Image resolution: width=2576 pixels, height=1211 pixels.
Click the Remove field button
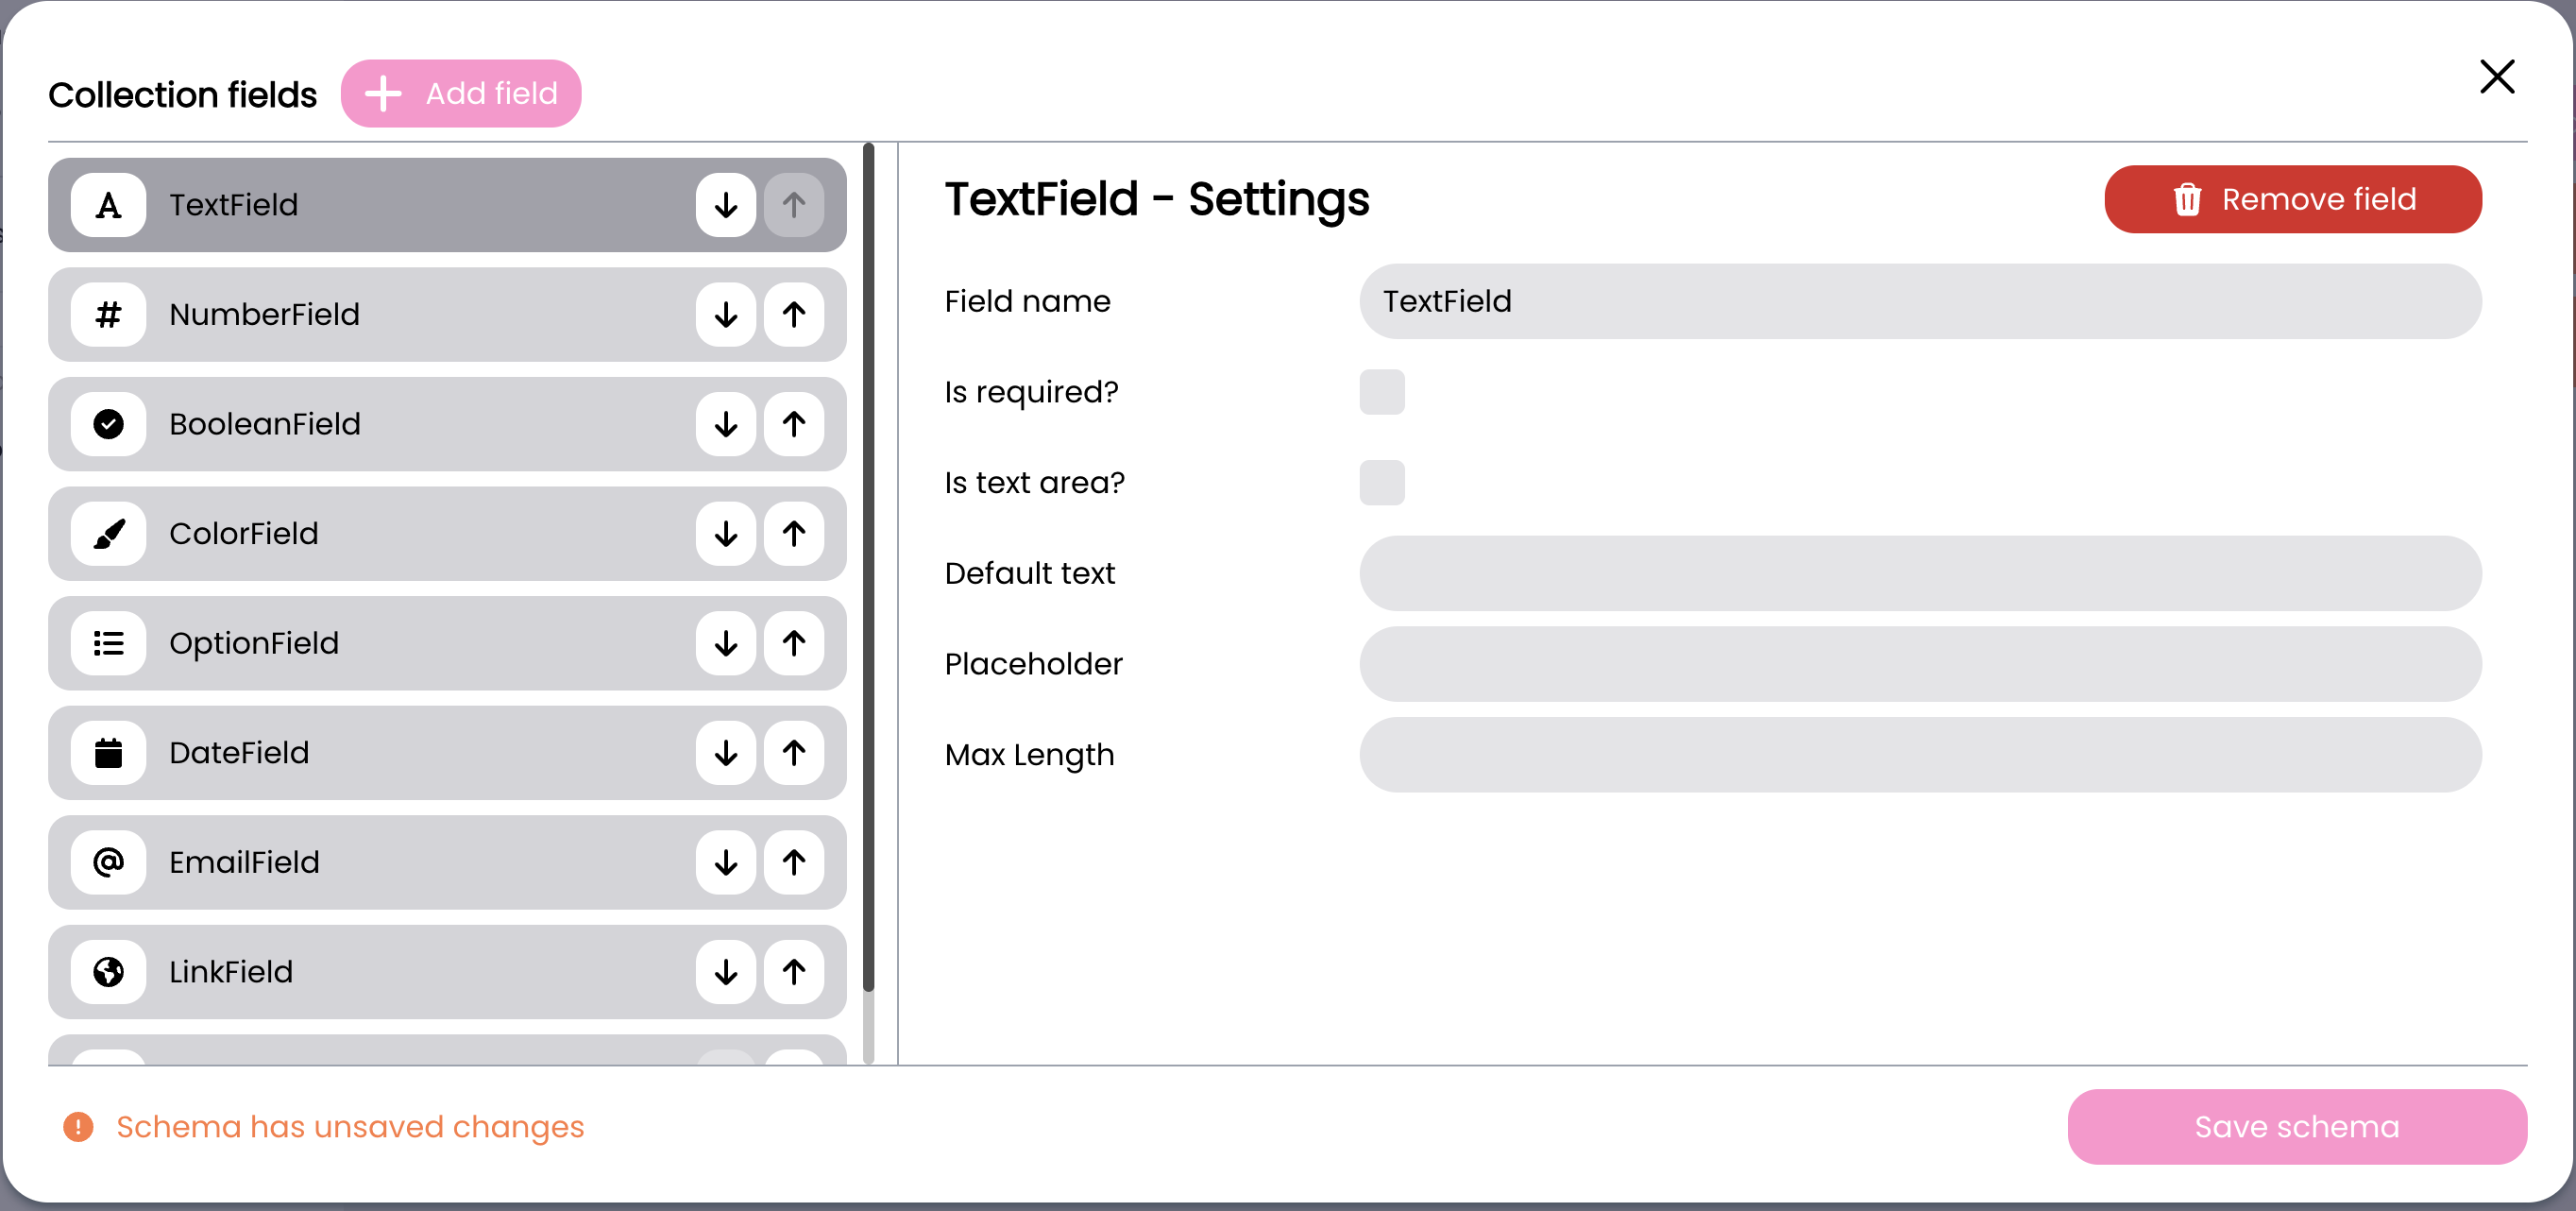2292,200
